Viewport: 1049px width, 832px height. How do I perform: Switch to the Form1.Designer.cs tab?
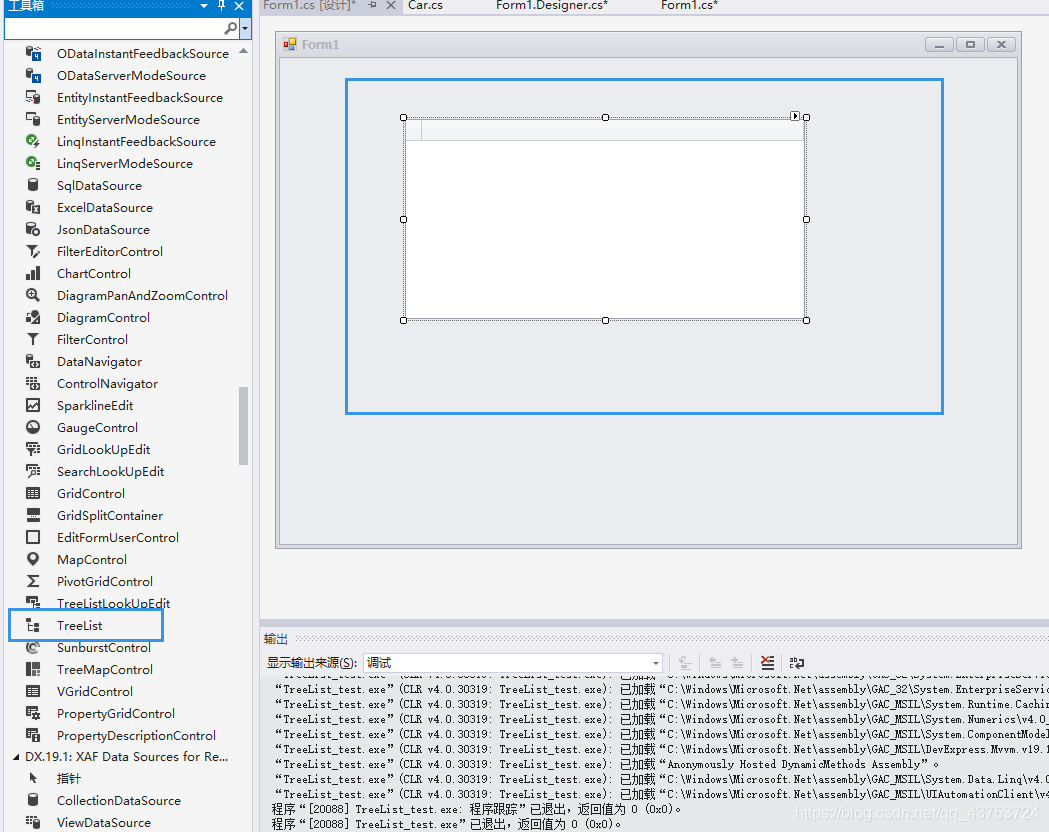pyautogui.click(x=552, y=5)
